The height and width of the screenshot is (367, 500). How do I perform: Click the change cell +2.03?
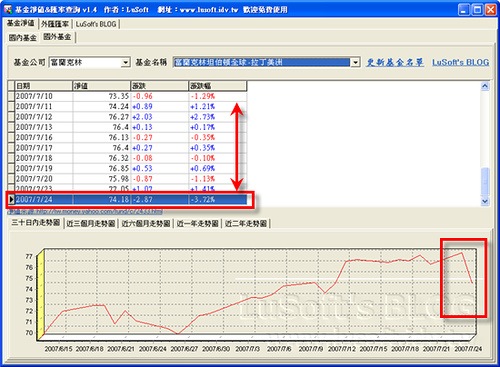[159, 117]
